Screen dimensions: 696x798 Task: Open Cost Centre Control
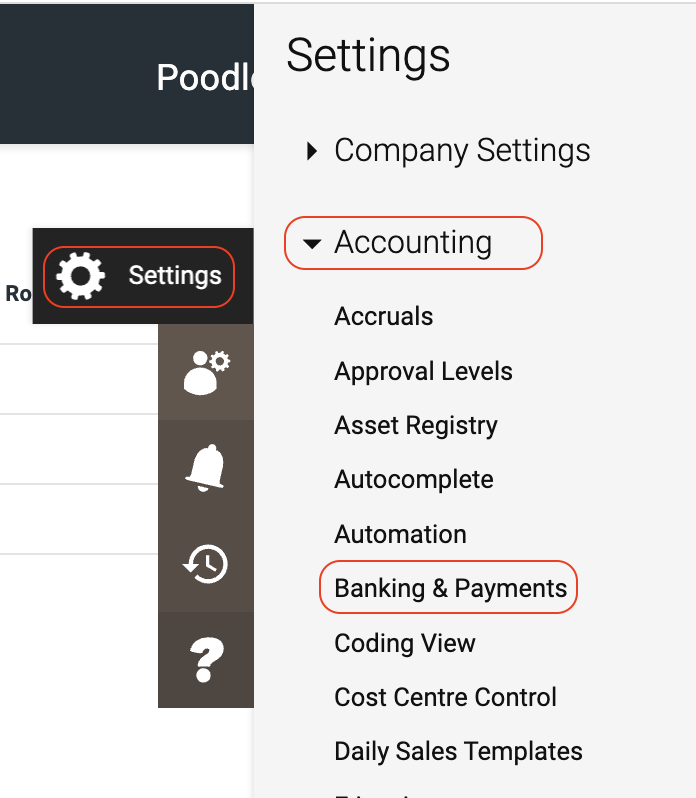(445, 697)
